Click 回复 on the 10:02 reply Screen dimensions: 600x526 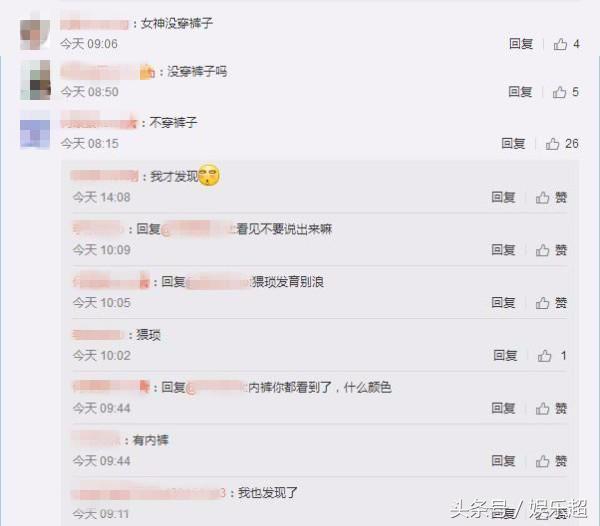(505, 356)
